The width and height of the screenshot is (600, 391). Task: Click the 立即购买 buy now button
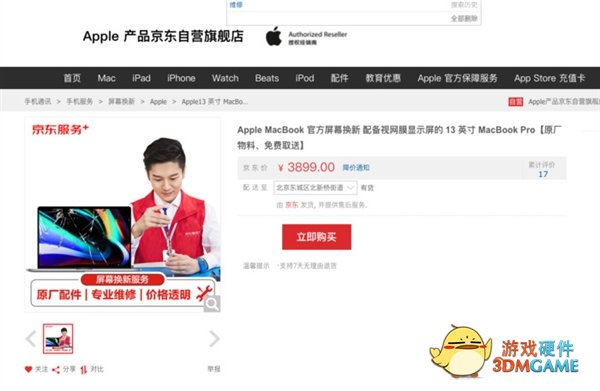tap(316, 237)
